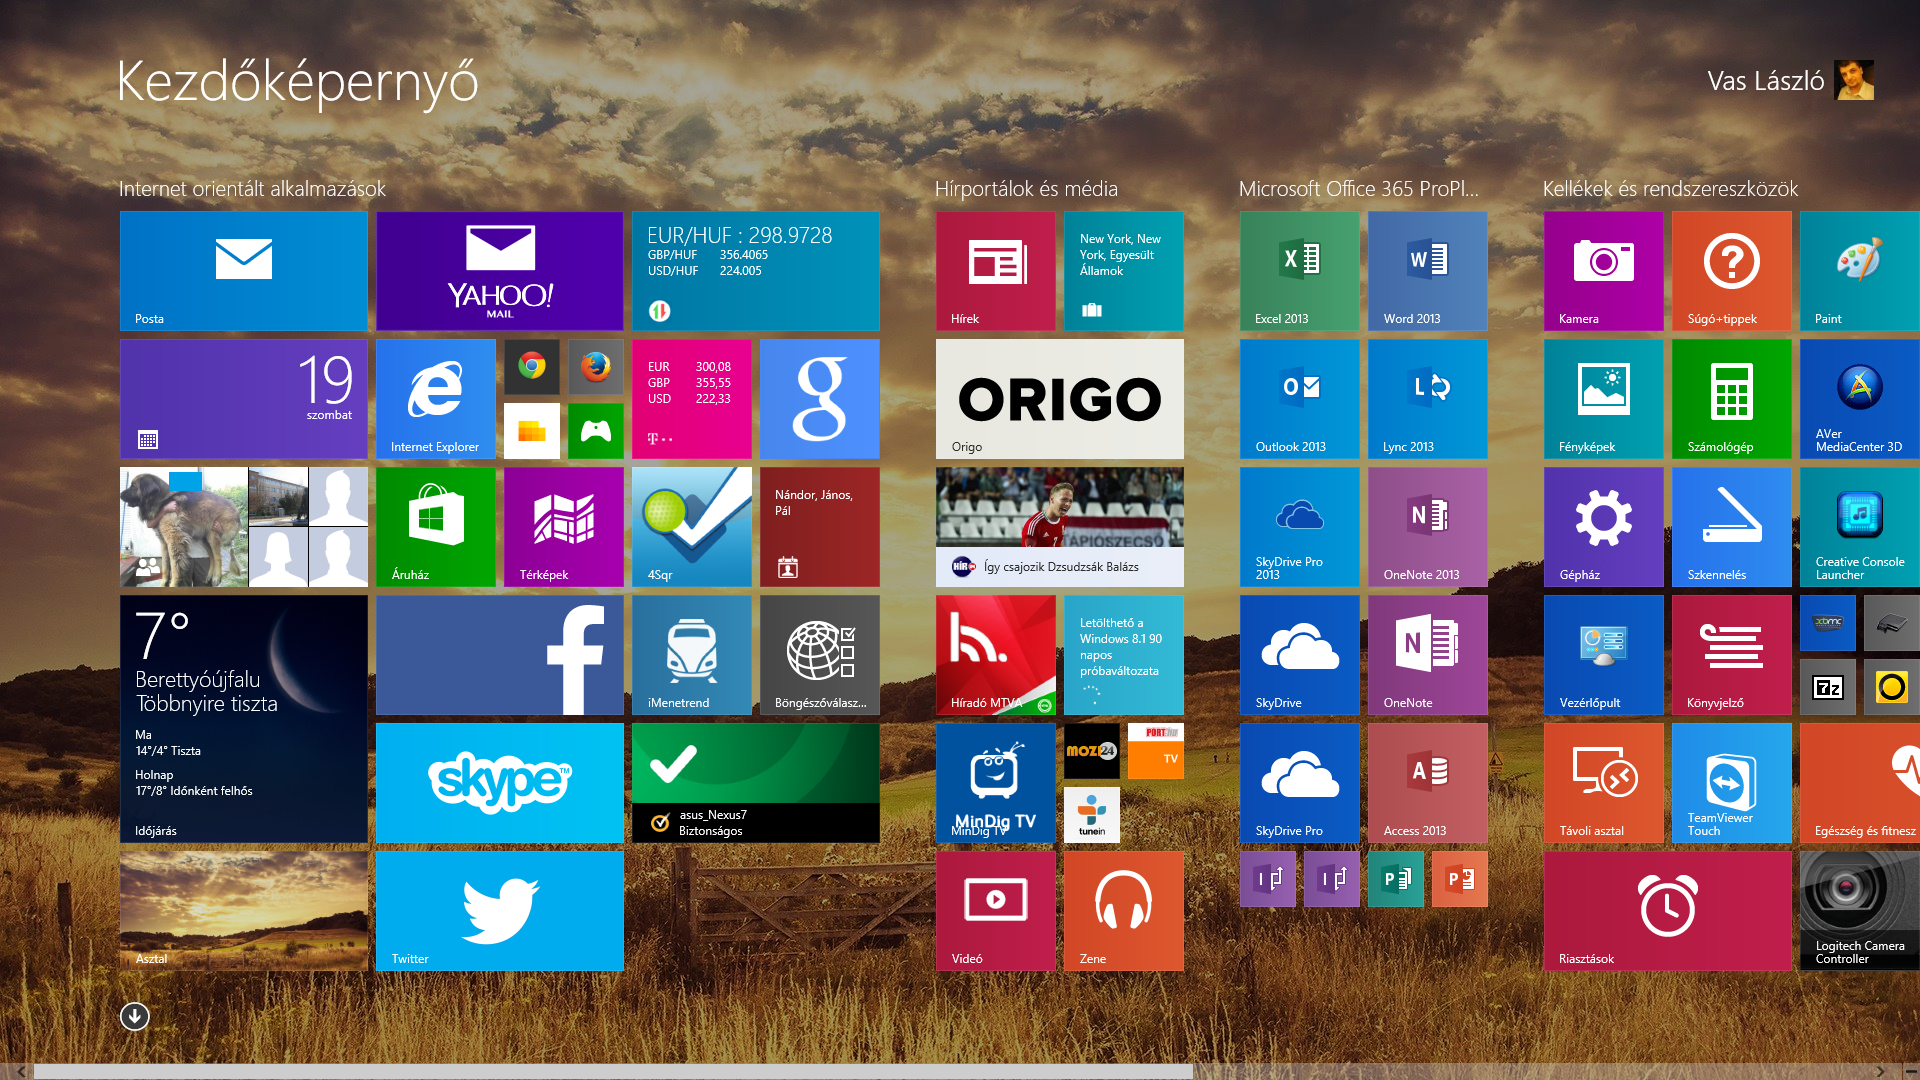The image size is (1920, 1080).
Task: Open the green Publisher small tile
Action: (1396, 879)
